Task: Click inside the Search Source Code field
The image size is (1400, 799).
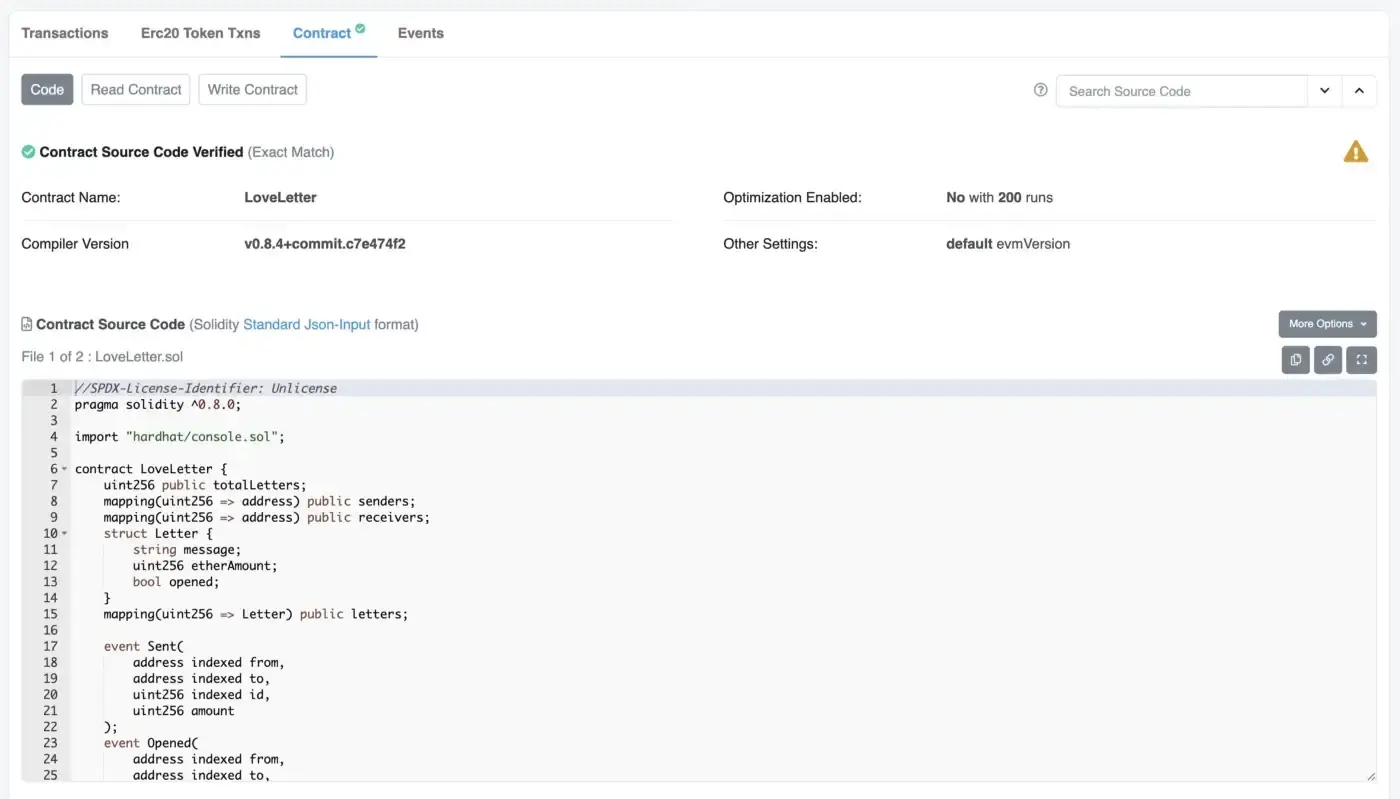Action: 1180,91
